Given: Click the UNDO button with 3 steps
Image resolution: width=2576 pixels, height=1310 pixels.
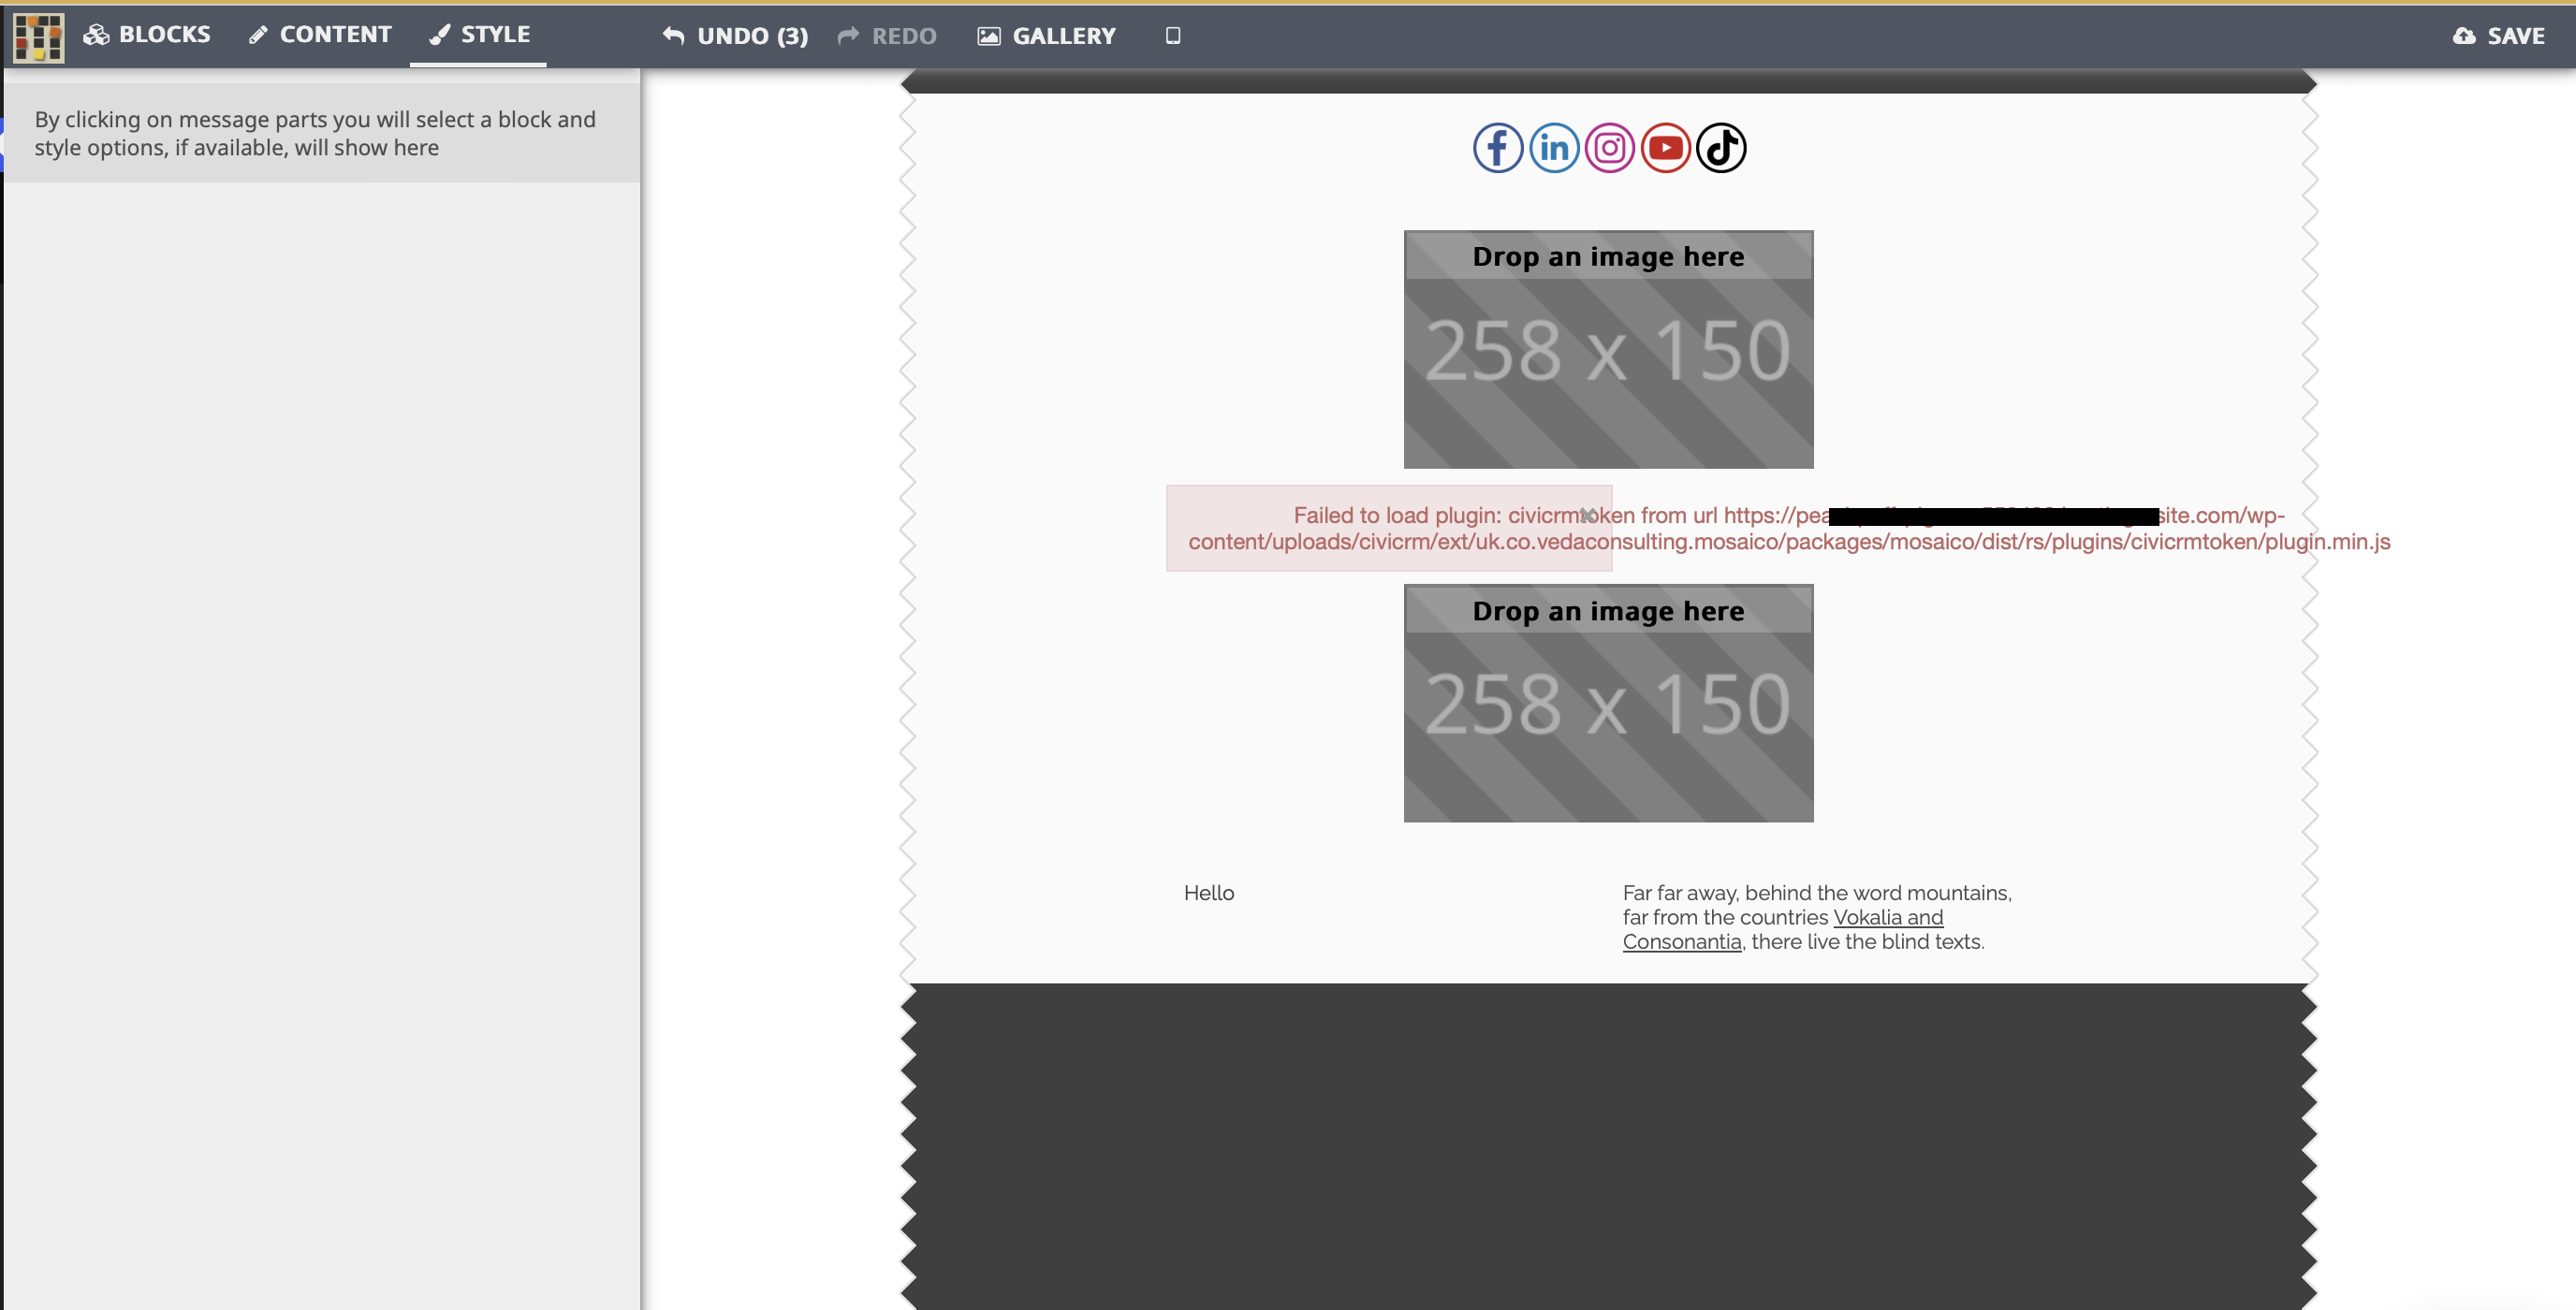Looking at the screenshot, I should tap(737, 34).
